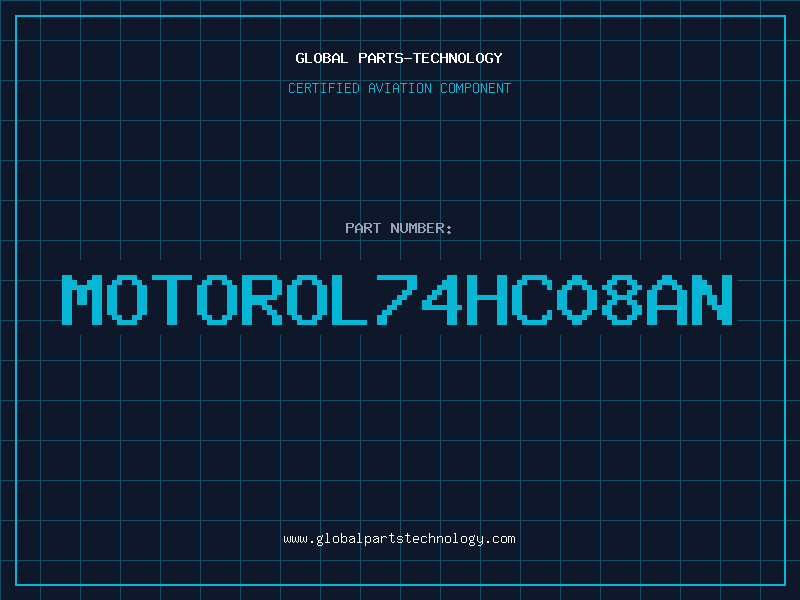The width and height of the screenshot is (800, 600).
Task: Click the PART NUMBER: label
Action: (x=399, y=228)
